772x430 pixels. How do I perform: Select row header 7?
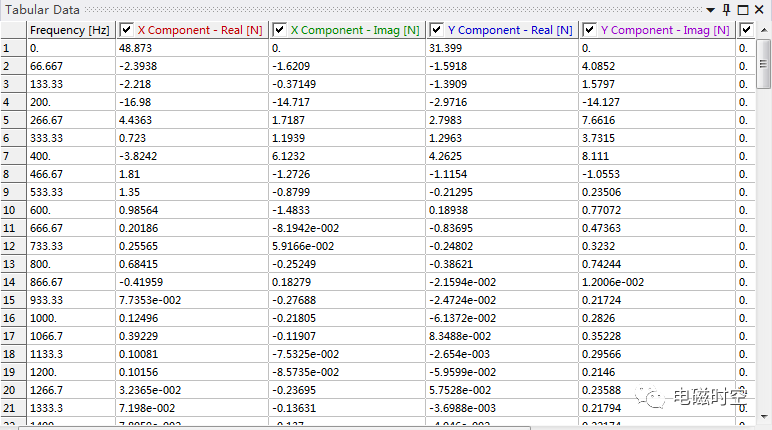(x=13, y=156)
